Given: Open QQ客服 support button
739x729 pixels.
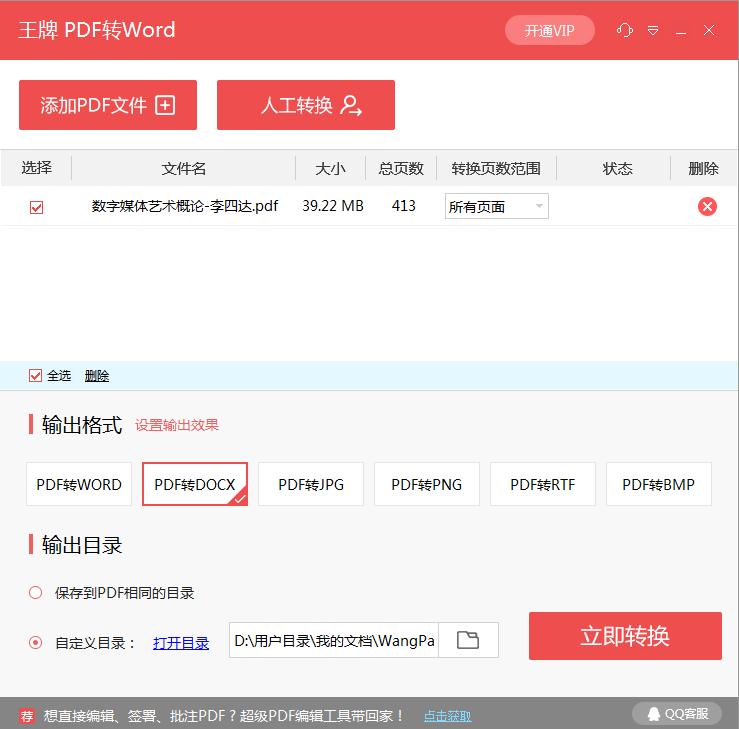Looking at the screenshot, I should pos(677,714).
